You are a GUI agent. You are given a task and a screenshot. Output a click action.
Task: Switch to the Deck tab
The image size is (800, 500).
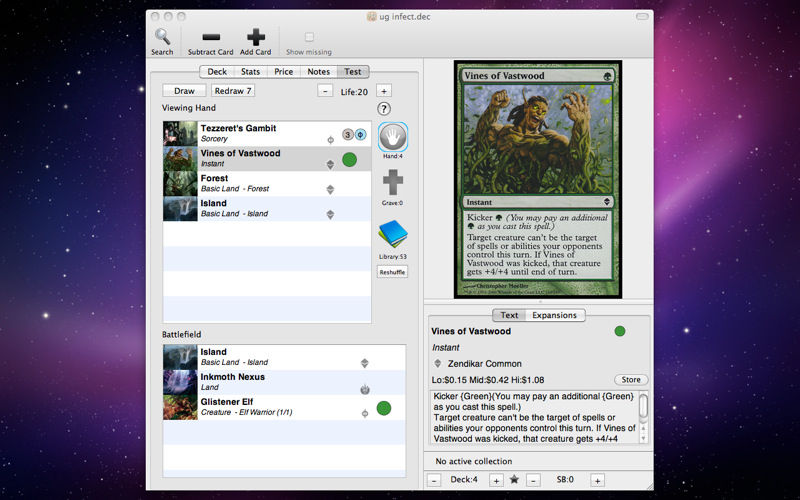[217, 71]
